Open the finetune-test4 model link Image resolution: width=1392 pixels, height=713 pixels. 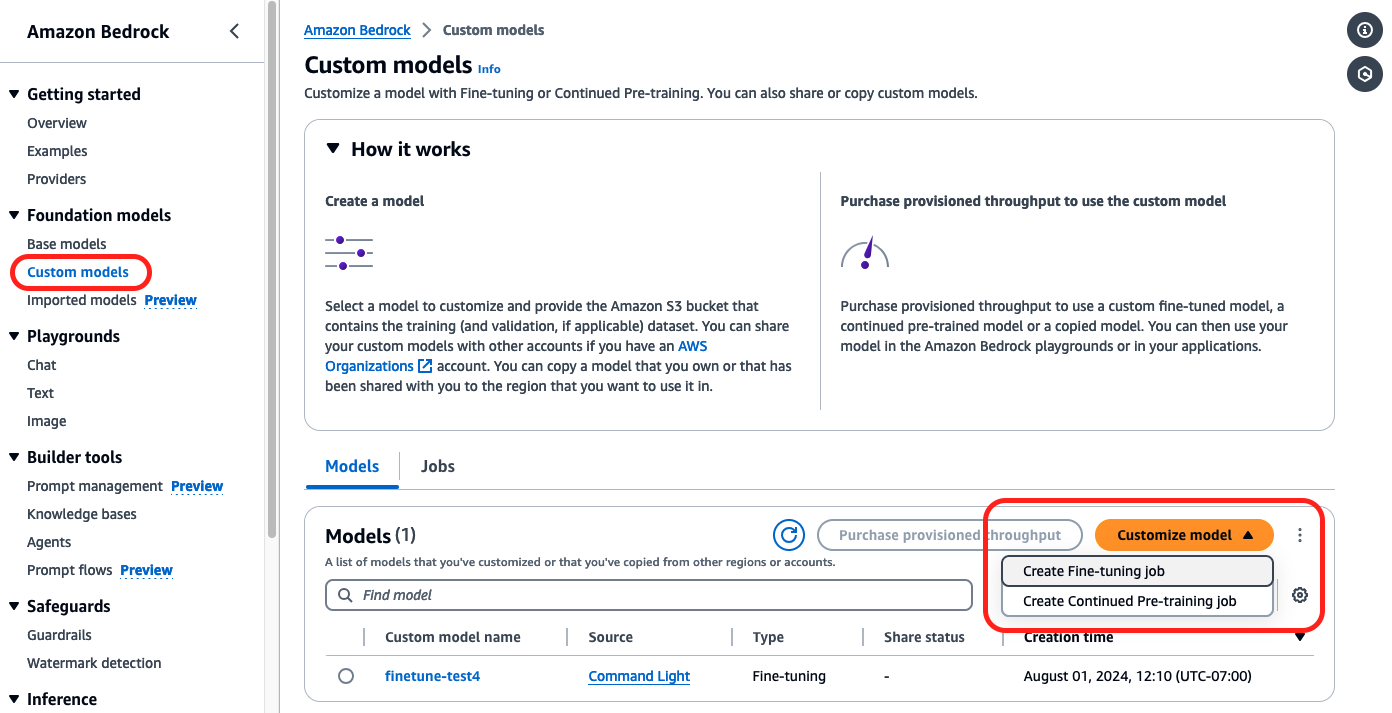[432, 676]
